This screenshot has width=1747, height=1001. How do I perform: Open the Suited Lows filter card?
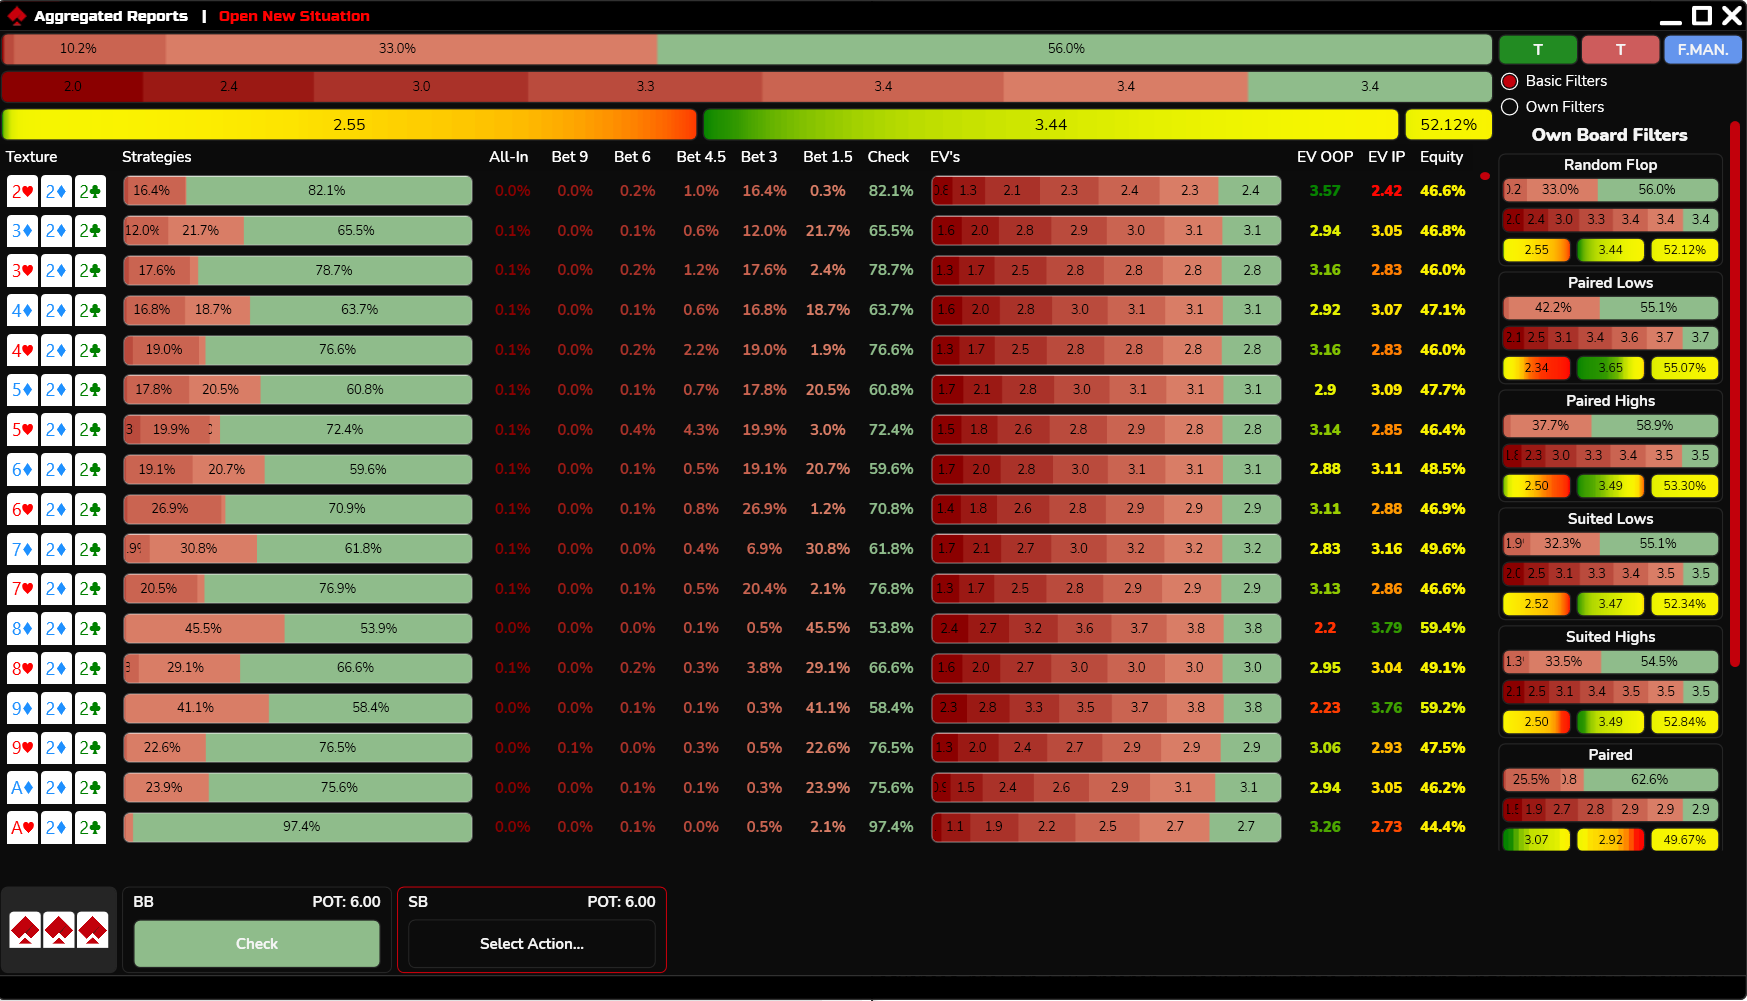coord(1610,563)
